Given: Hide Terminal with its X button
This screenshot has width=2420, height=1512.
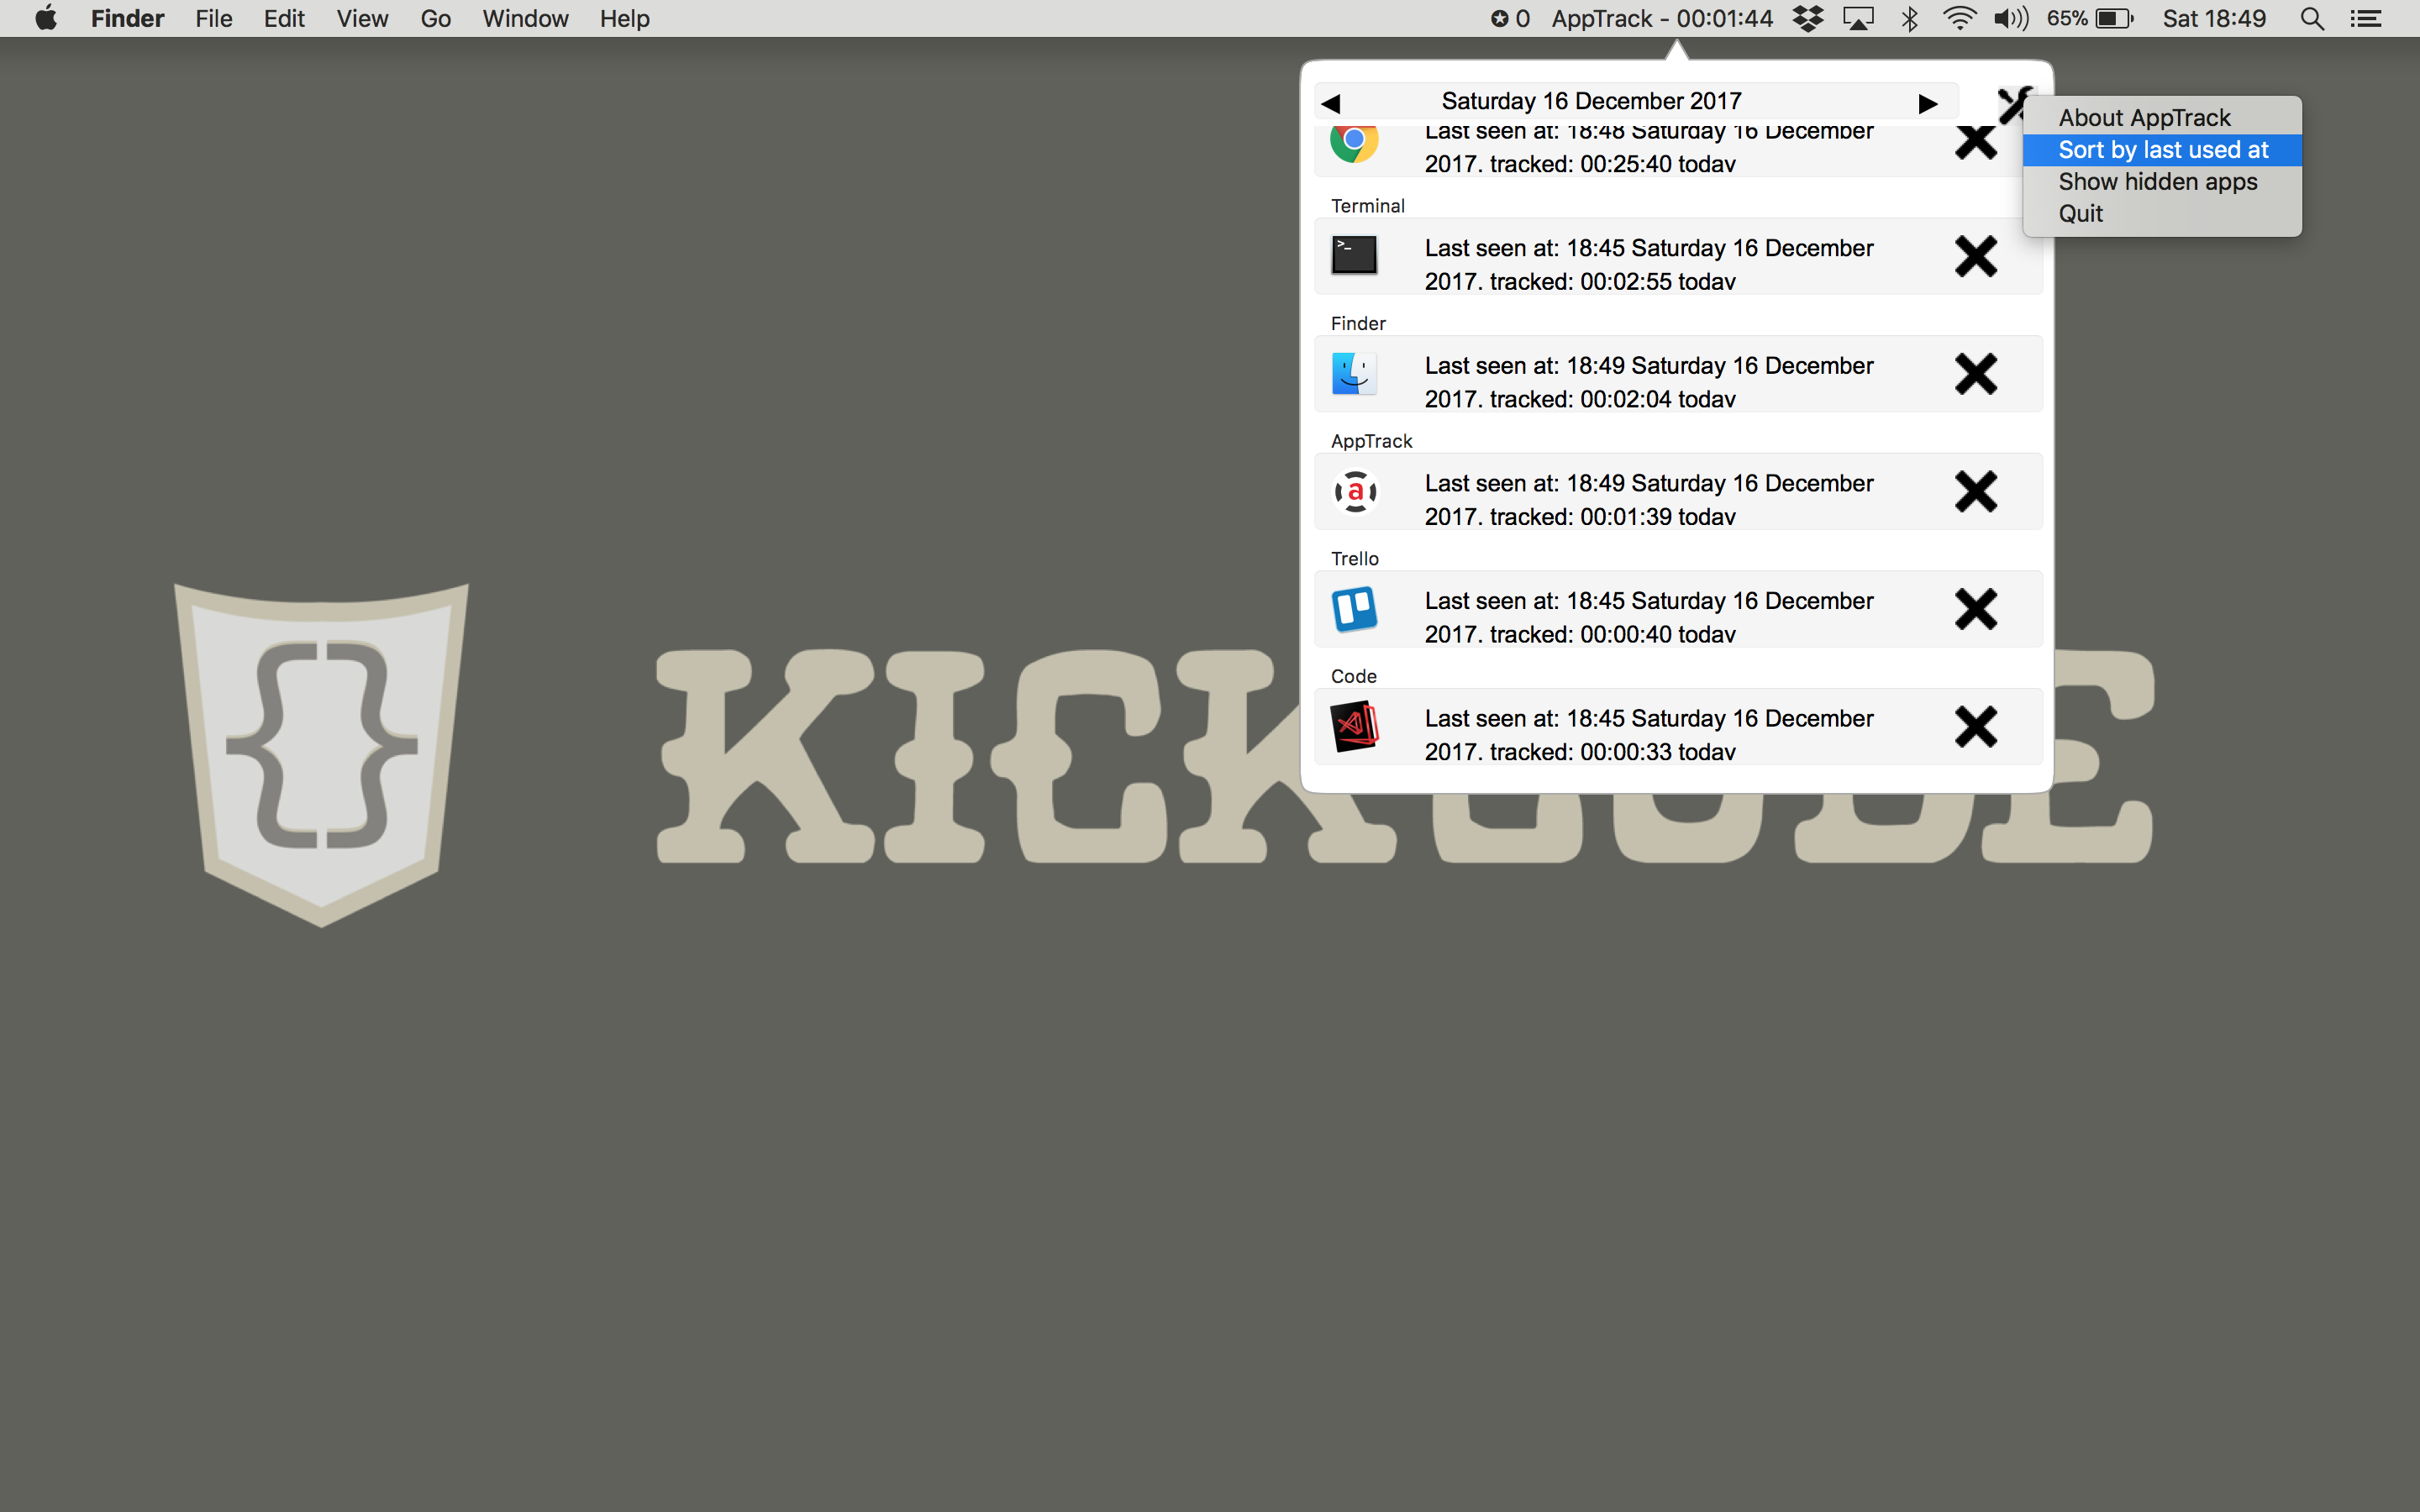Looking at the screenshot, I should [x=1975, y=257].
